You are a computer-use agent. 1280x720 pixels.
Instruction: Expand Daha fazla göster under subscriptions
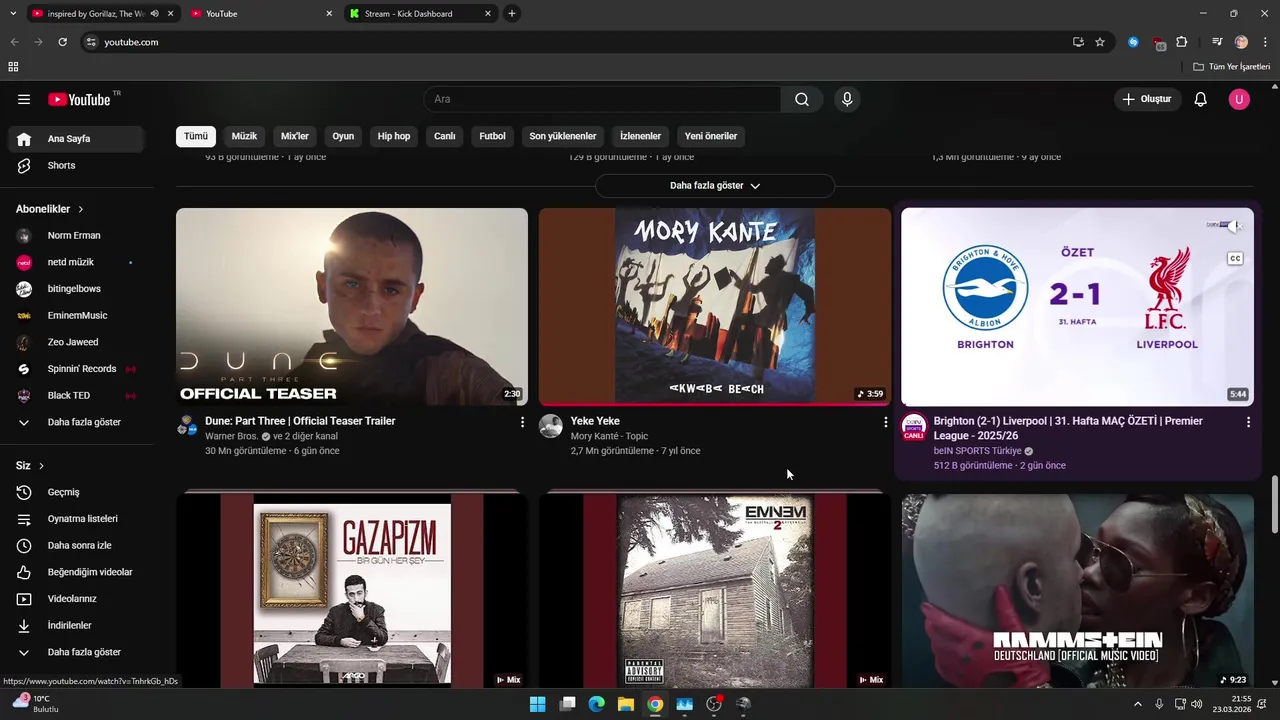pyautogui.click(x=76, y=422)
